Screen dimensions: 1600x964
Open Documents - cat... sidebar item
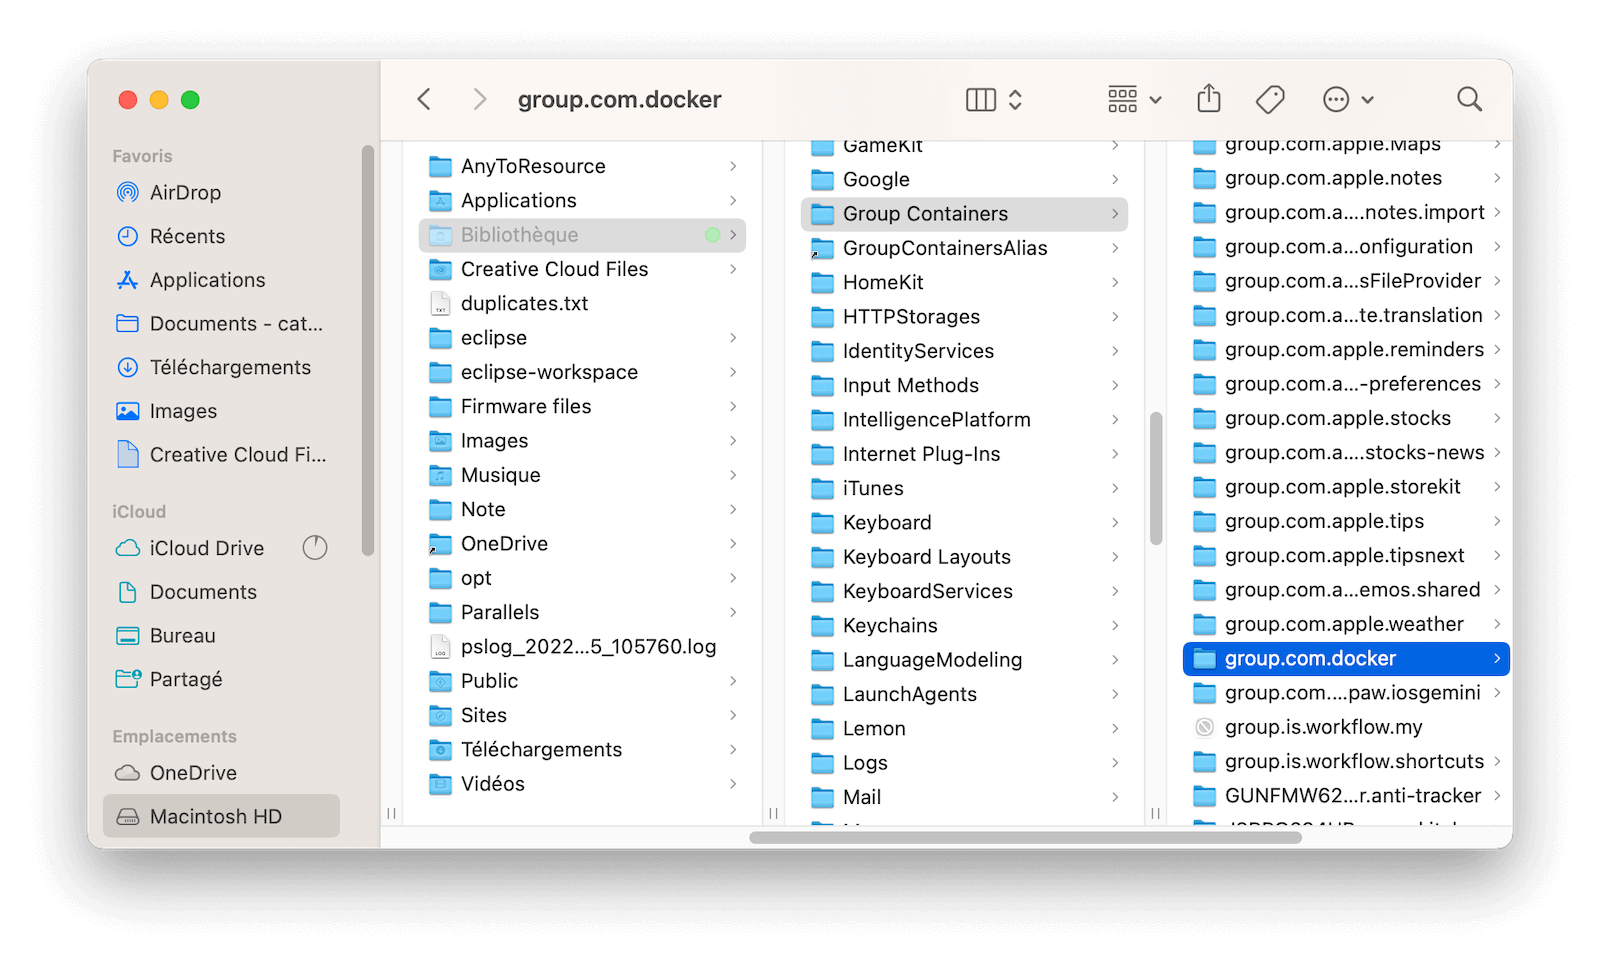pos(221,323)
